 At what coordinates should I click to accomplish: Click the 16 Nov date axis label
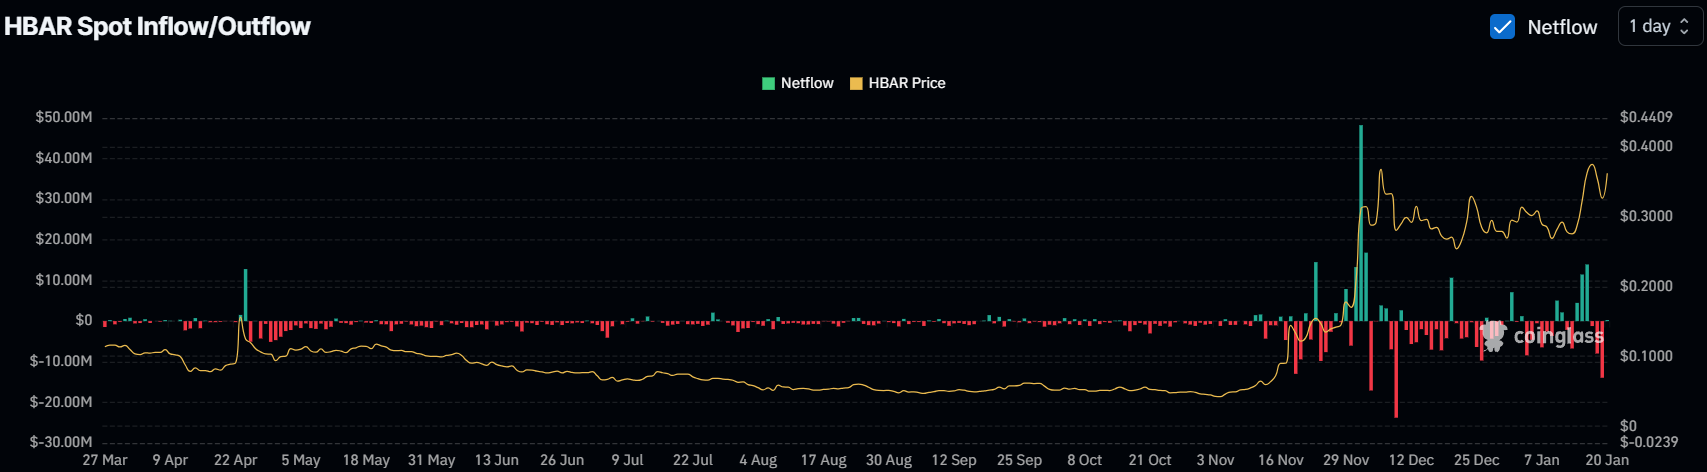pos(1280,460)
